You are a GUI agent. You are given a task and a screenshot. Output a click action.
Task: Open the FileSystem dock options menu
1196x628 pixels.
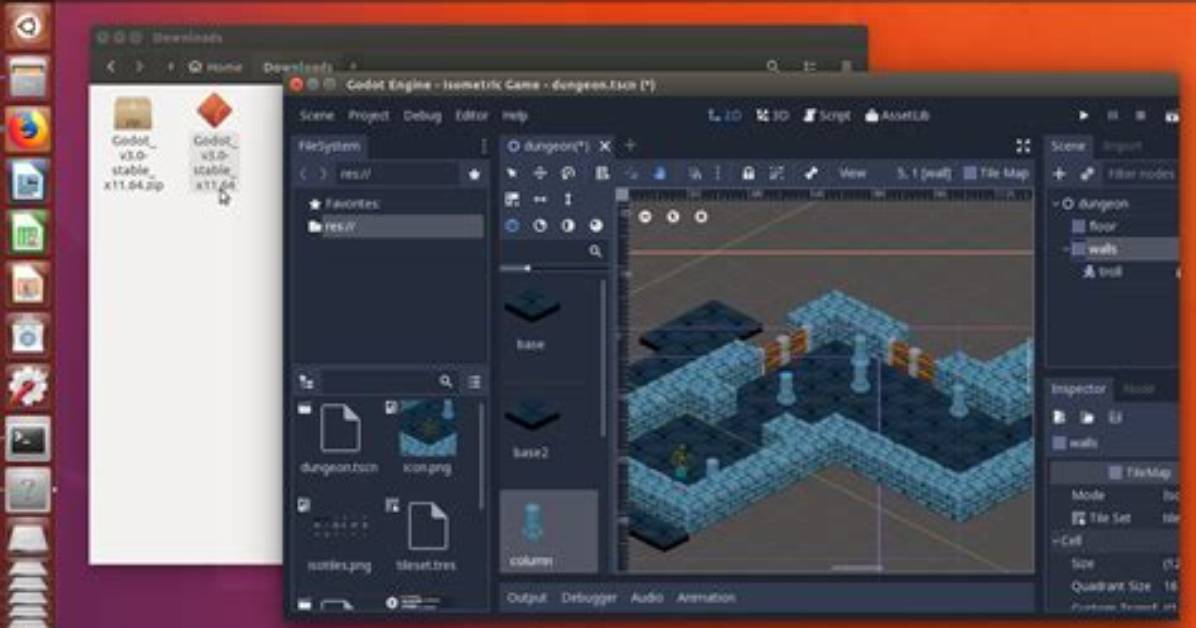(x=483, y=146)
